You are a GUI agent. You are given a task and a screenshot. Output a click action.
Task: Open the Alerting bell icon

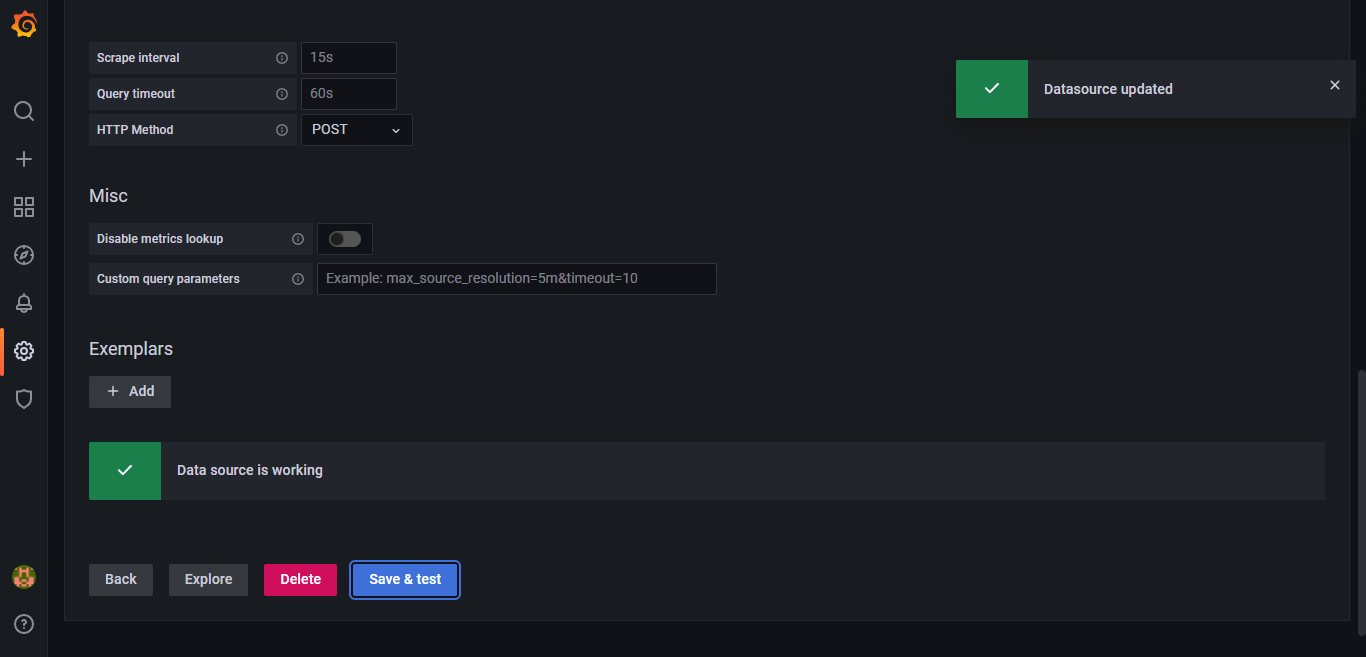[24, 303]
